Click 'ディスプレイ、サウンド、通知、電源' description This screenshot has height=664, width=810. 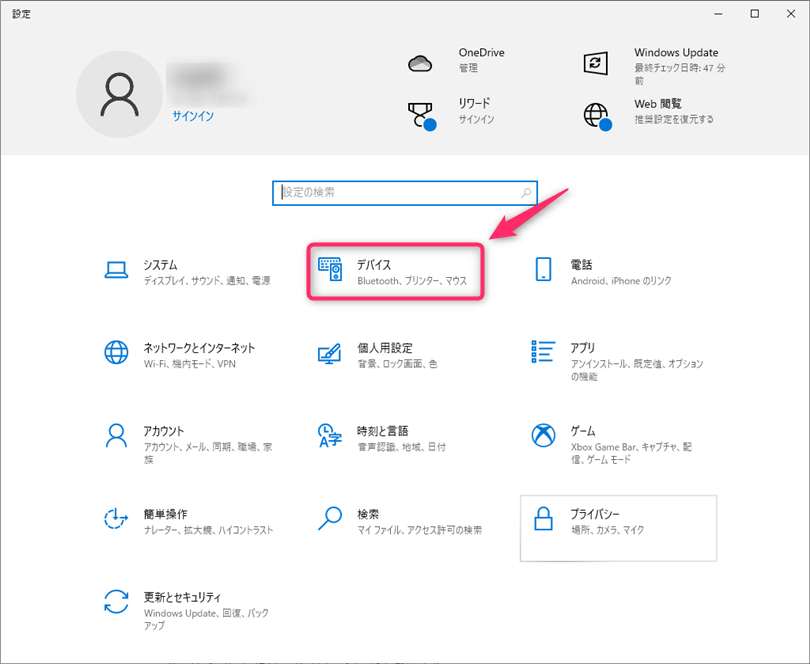(207, 281)
